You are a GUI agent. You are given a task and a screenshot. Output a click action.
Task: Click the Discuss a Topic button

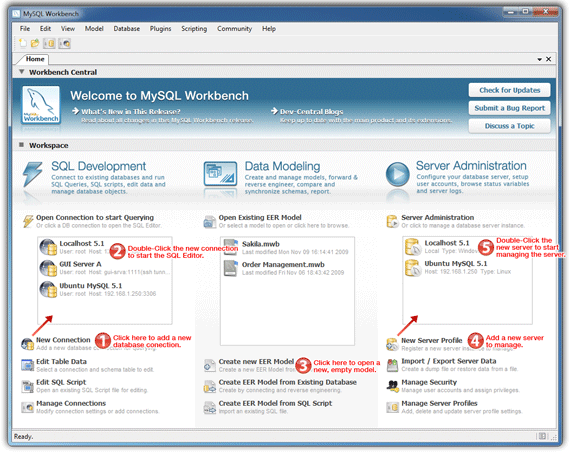coord(509,126)
